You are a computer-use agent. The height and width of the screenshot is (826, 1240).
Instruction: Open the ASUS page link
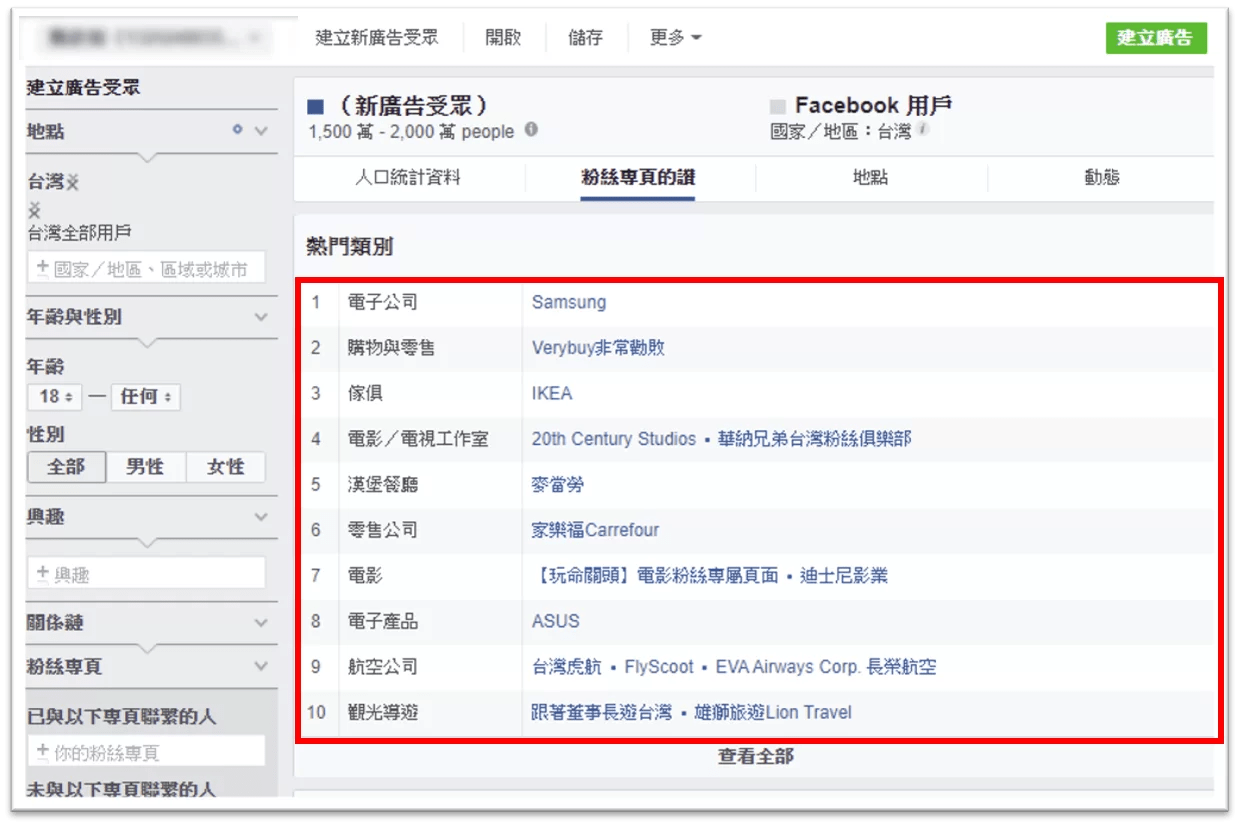556,621
